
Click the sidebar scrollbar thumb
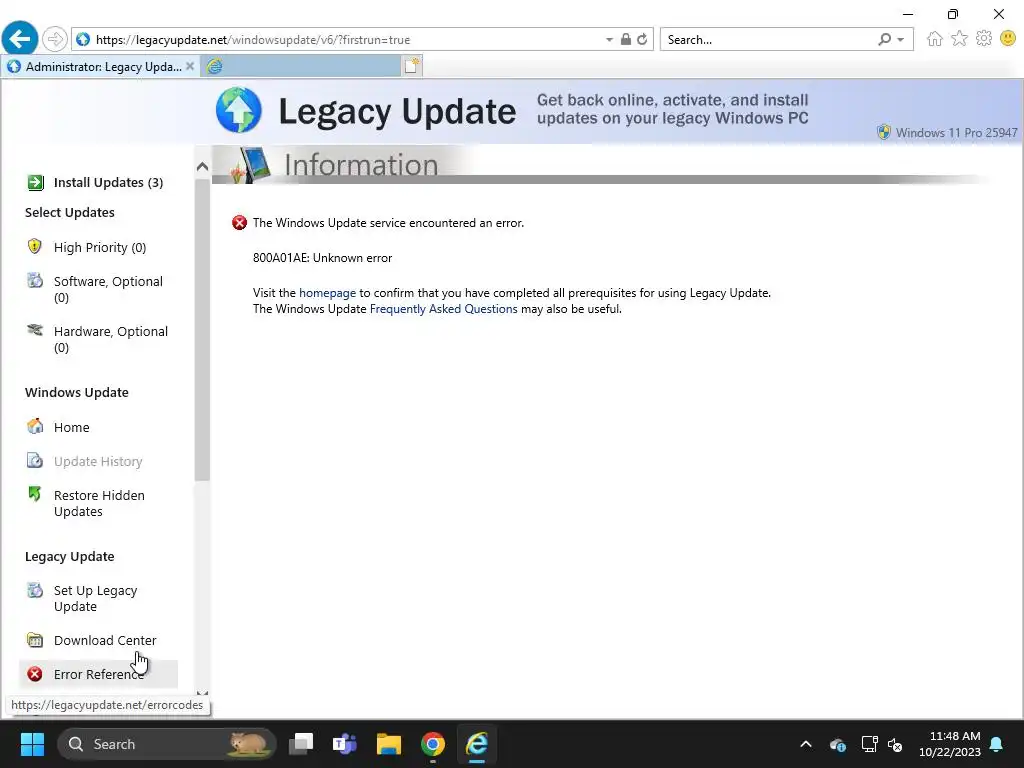click(x=202, y=330)
